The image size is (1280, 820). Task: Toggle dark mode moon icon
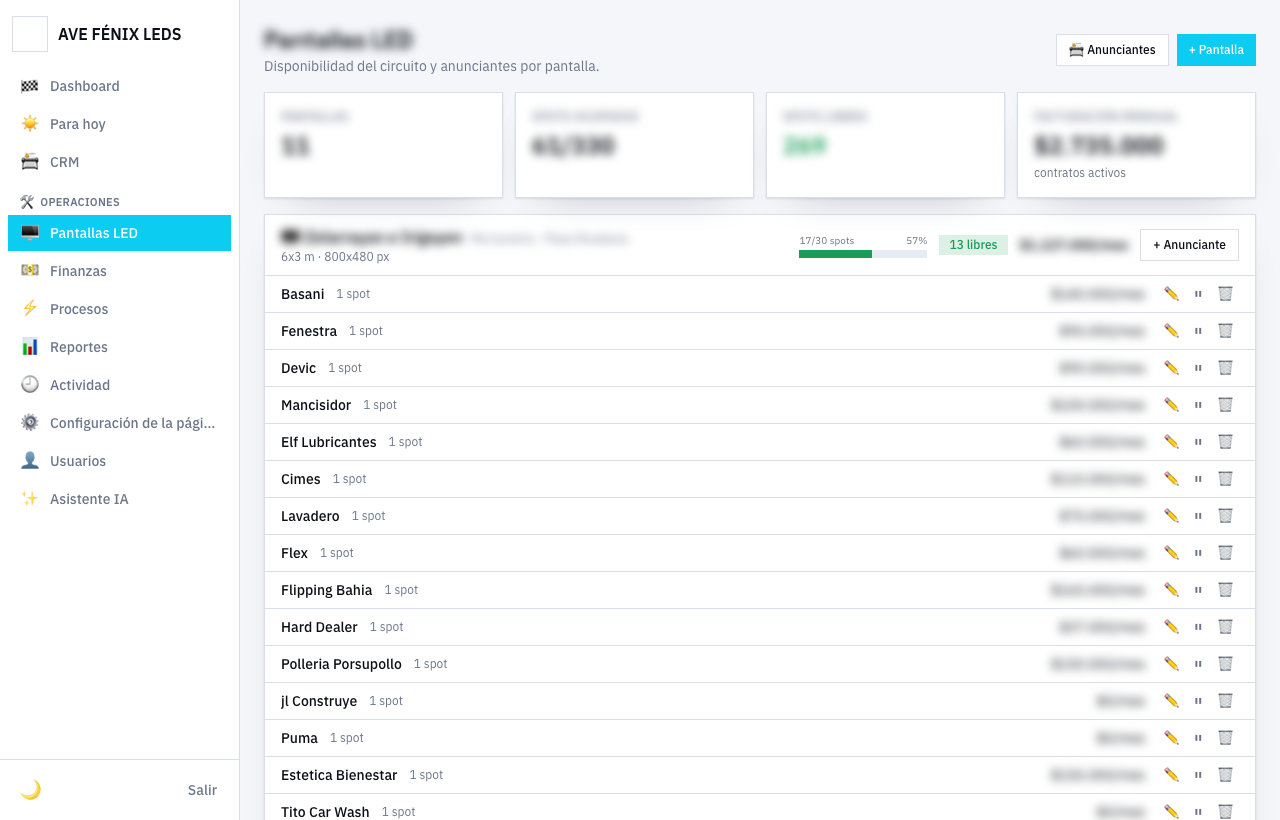coord(31,790)
